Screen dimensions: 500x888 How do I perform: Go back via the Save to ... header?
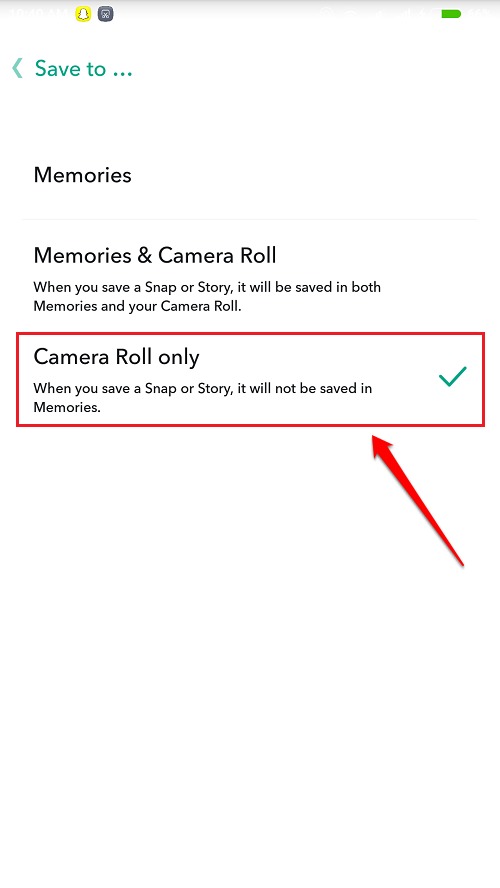[x=83, y=69]
